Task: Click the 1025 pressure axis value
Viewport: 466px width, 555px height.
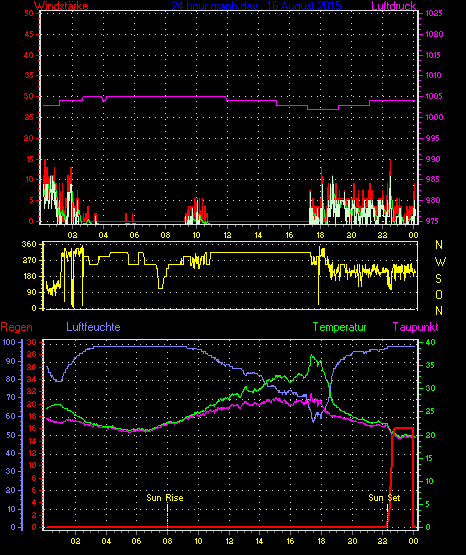Action: [x=434, y=13]
